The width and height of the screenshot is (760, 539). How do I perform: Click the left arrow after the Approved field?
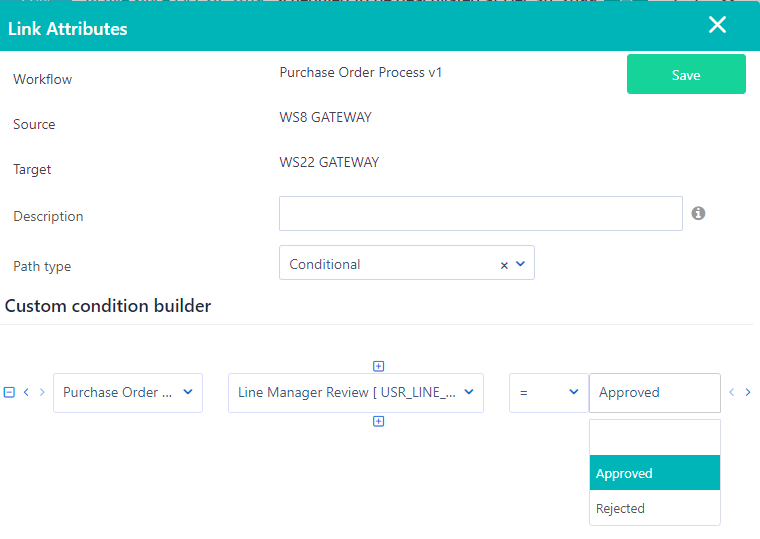point(732,392)
